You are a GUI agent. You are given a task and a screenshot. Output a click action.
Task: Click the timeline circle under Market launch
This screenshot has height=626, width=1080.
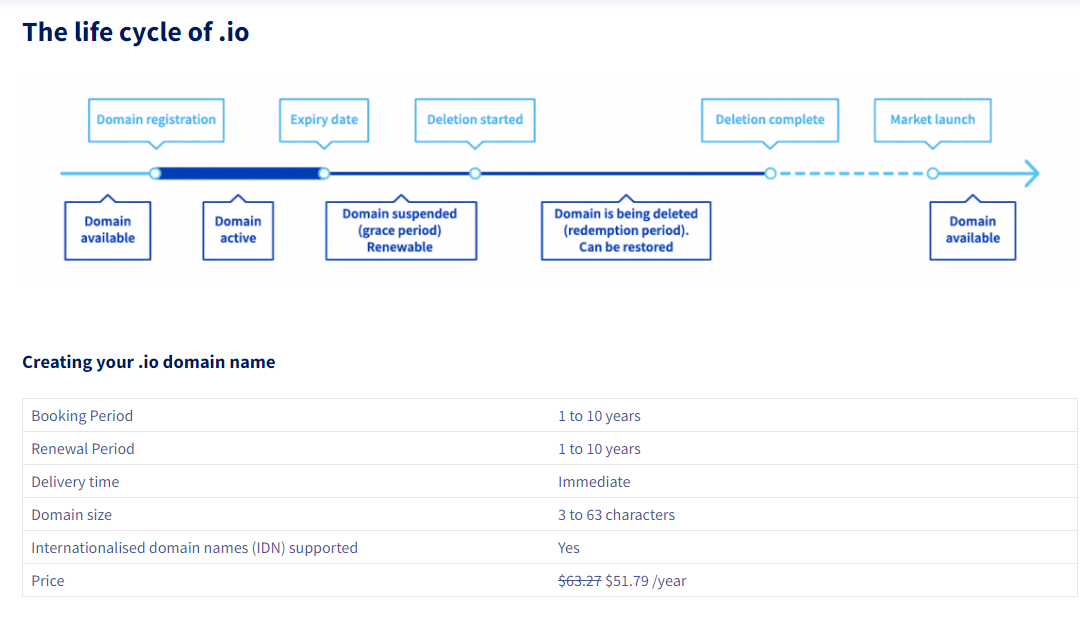pos(933,174)
